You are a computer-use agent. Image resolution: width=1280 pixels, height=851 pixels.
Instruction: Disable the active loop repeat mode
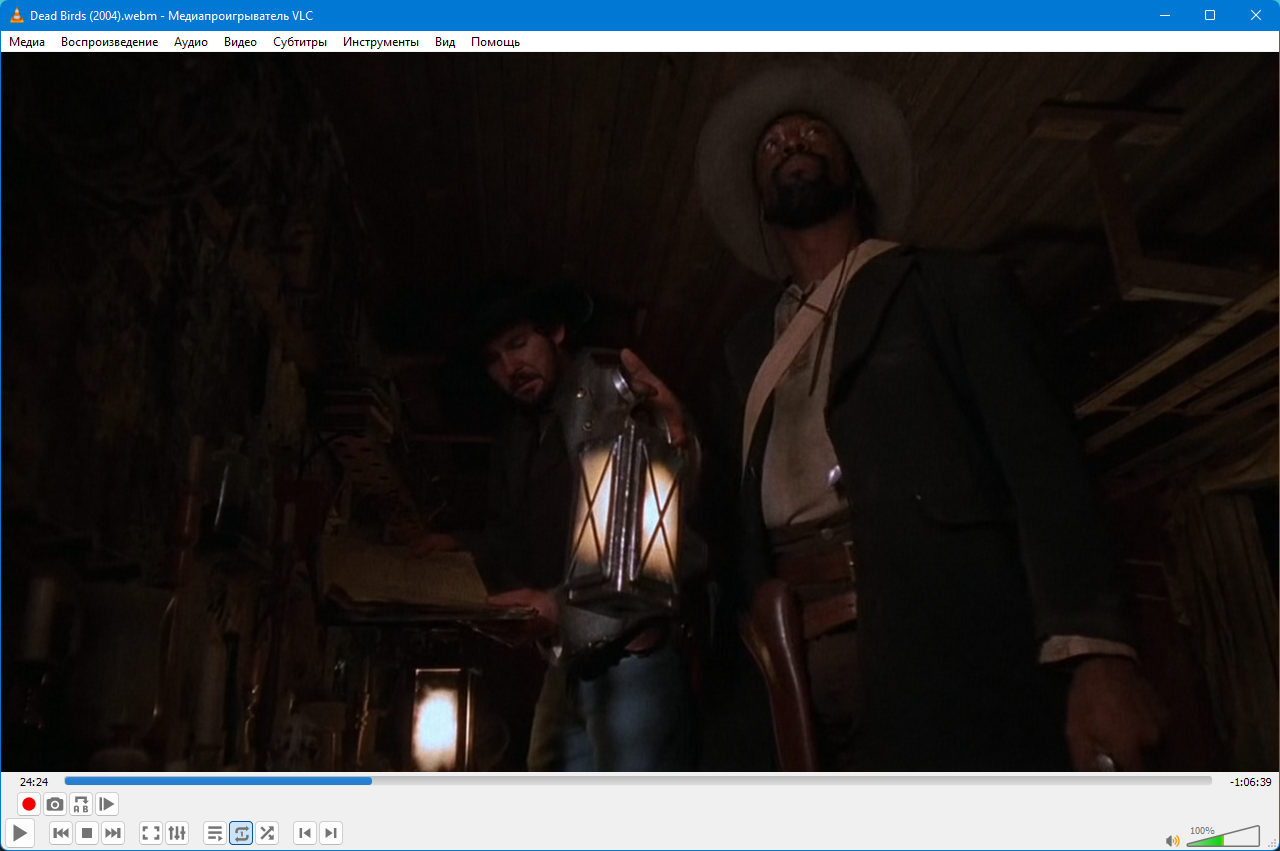point(241,833)
